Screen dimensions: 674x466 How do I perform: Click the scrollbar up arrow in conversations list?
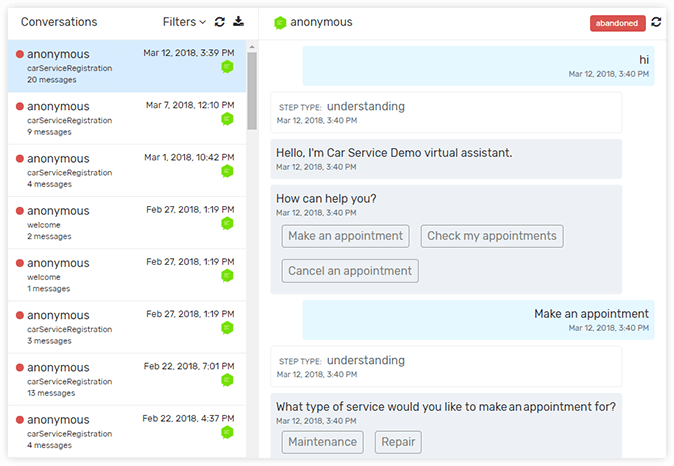point(252,46)
